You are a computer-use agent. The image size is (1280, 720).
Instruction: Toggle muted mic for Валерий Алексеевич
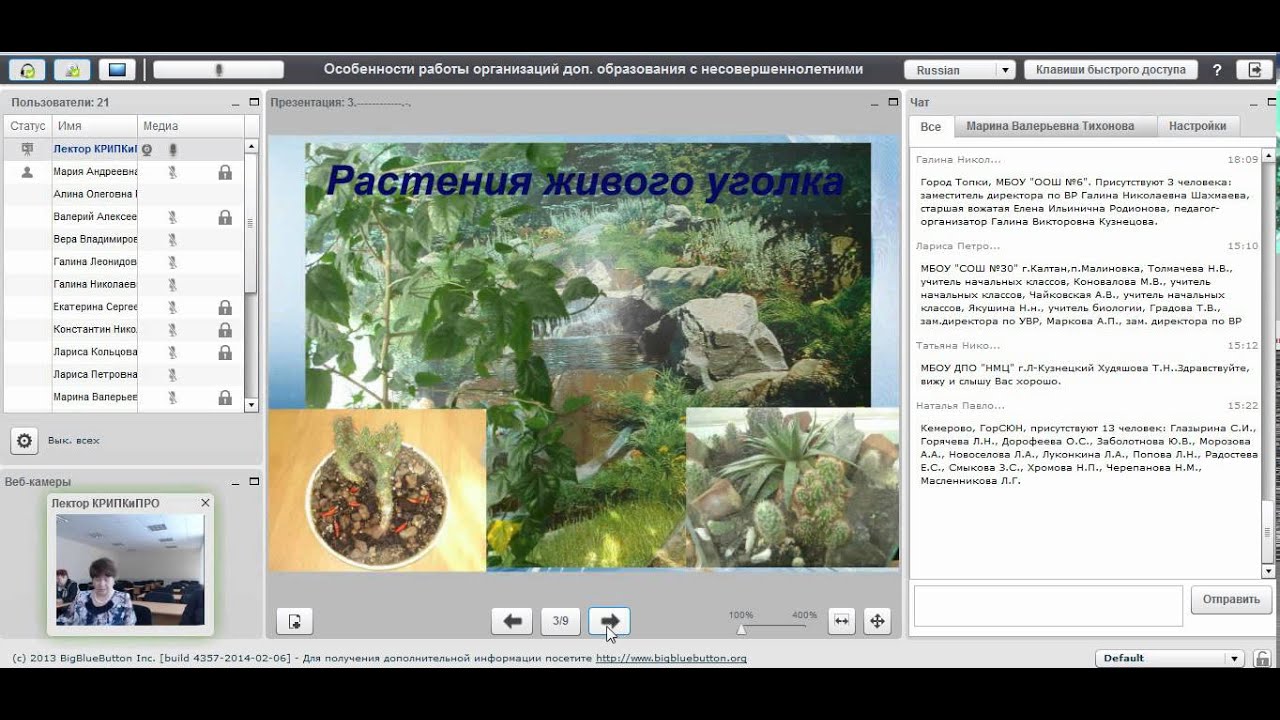tap(172, 217)
